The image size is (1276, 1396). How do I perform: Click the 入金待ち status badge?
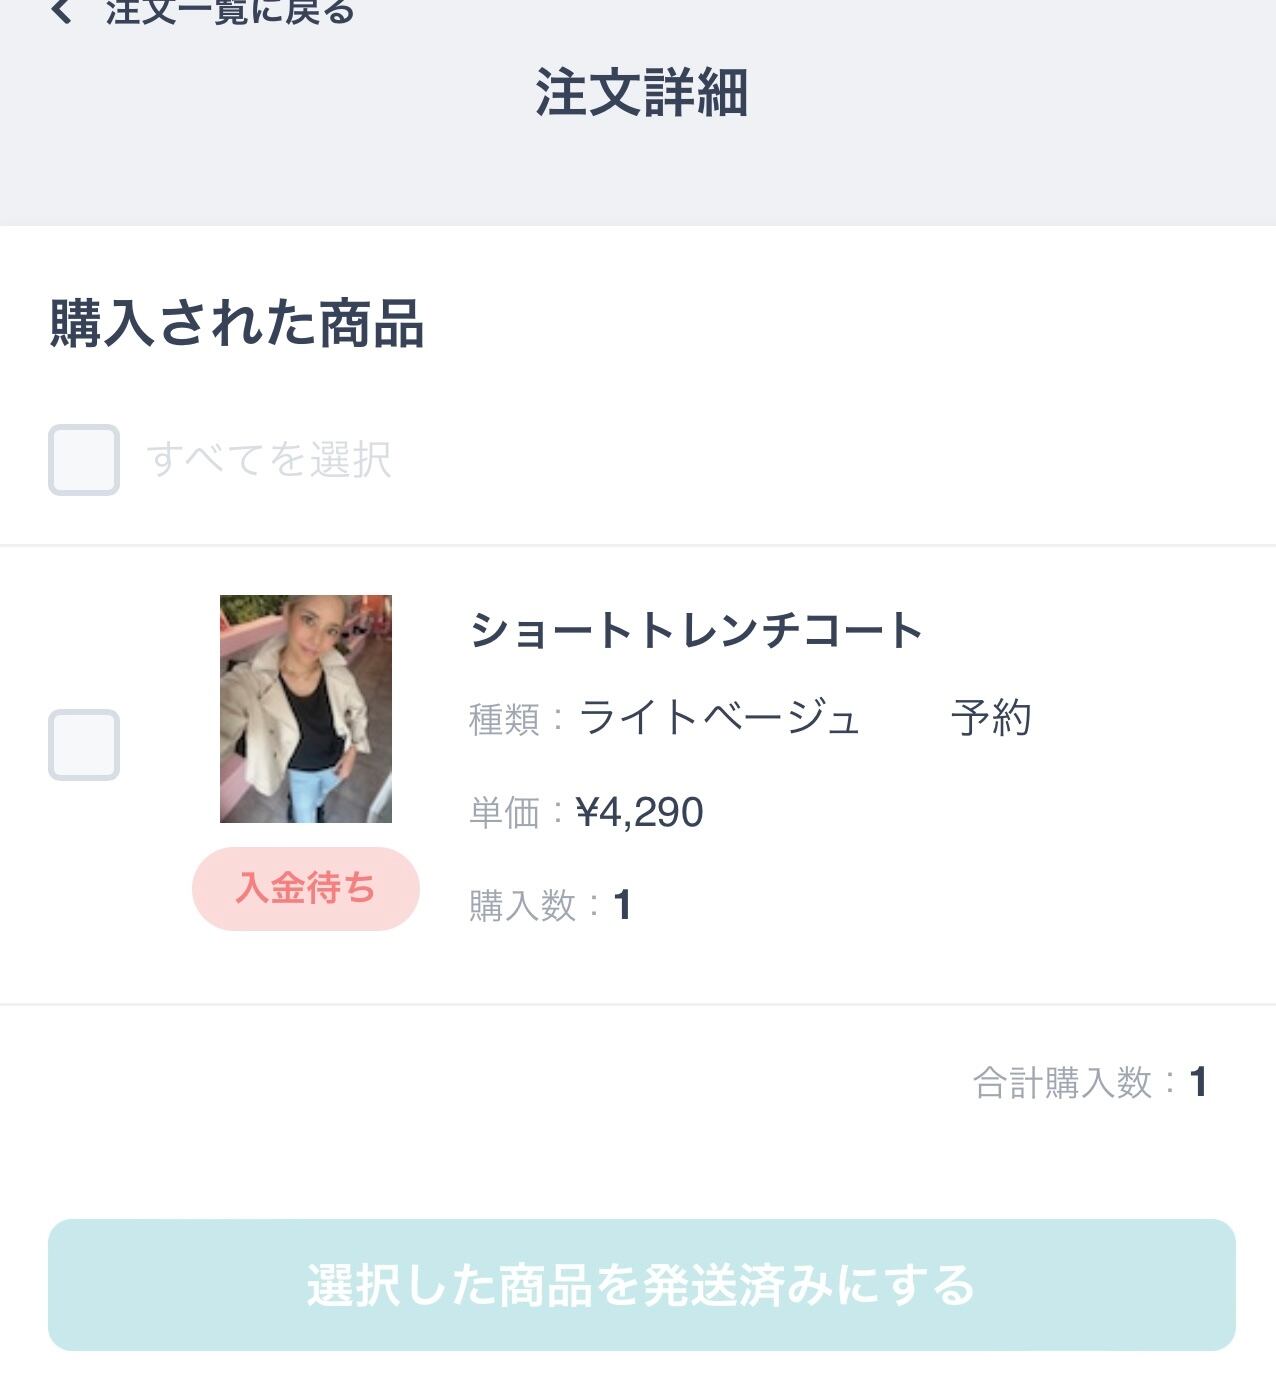(x=306, y=888)
